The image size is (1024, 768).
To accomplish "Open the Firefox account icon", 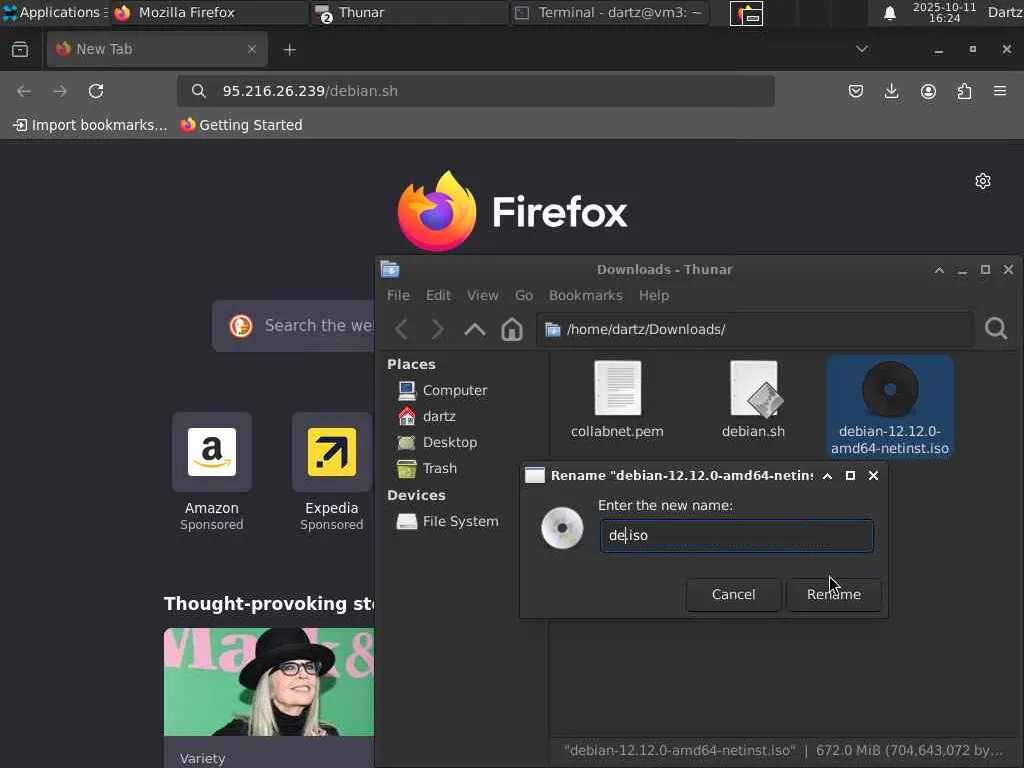I will (x=928, y=91).
